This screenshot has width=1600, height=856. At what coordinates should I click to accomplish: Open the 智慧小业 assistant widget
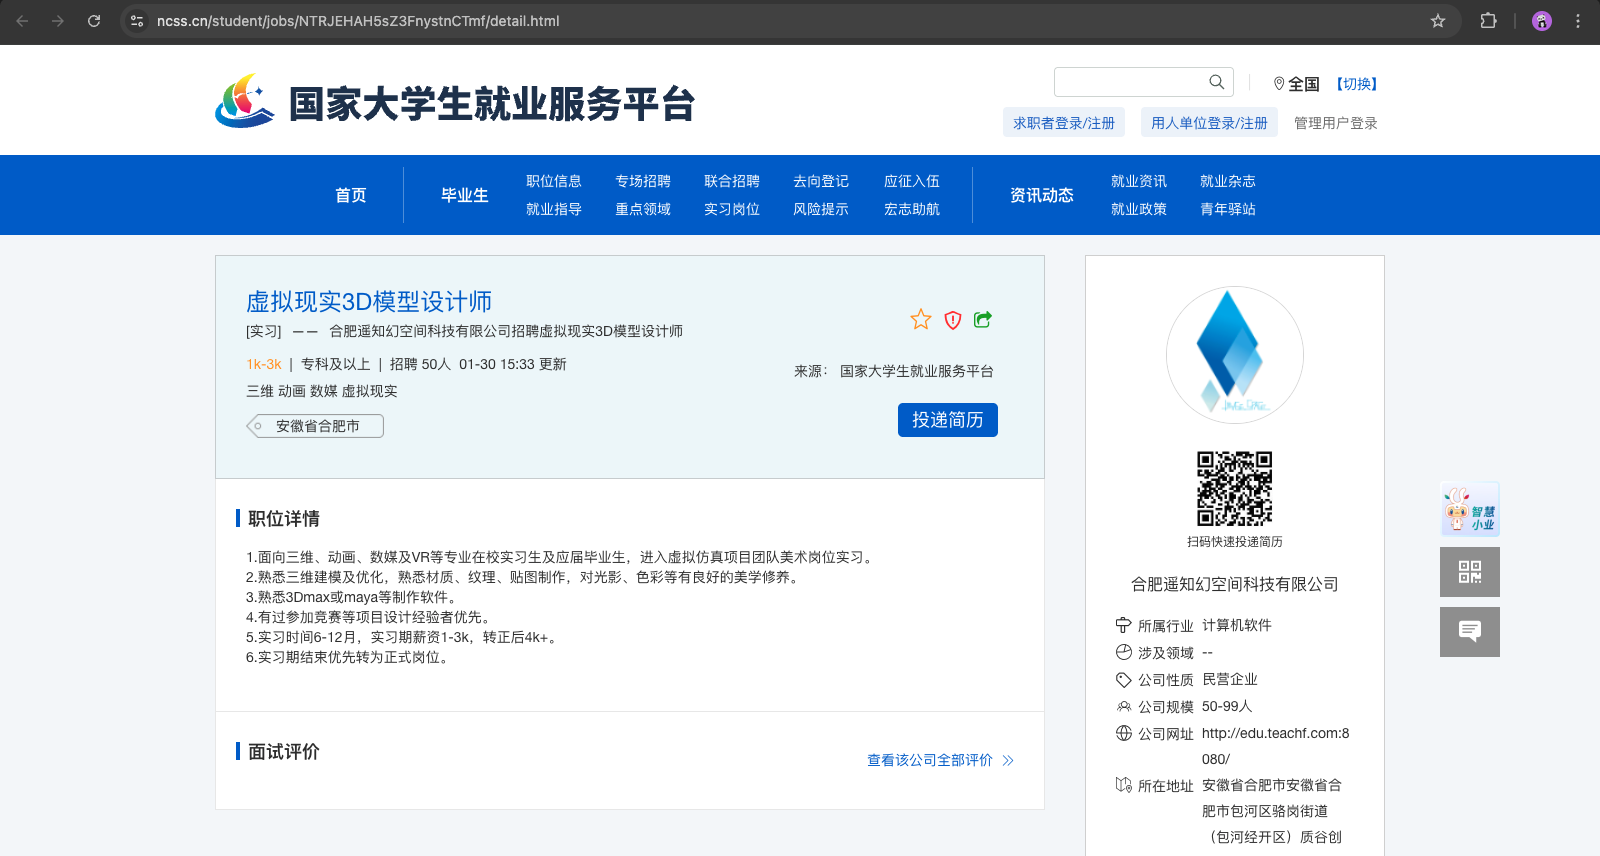pos(1469,509)
